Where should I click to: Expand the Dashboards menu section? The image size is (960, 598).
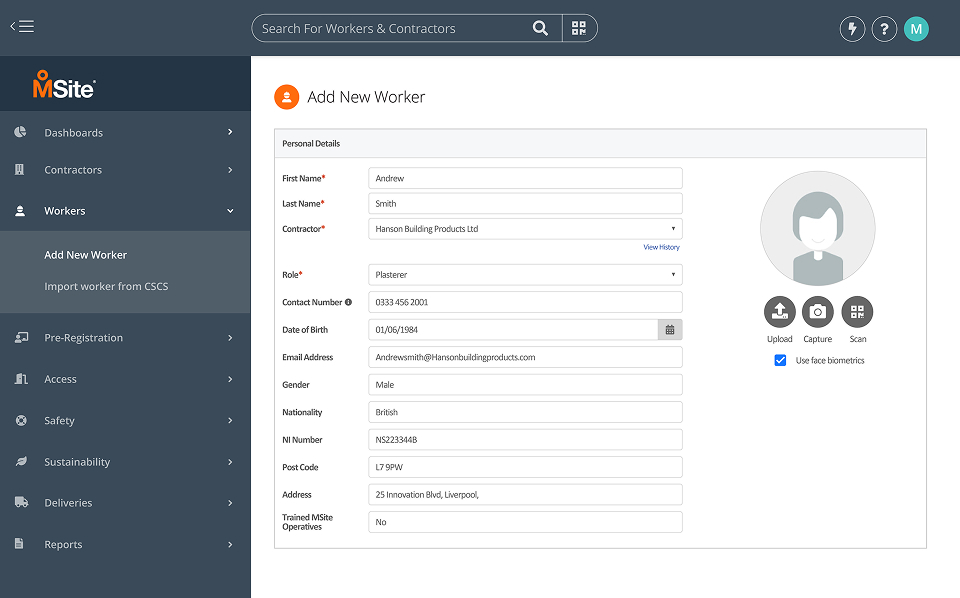tap(125, 132)
